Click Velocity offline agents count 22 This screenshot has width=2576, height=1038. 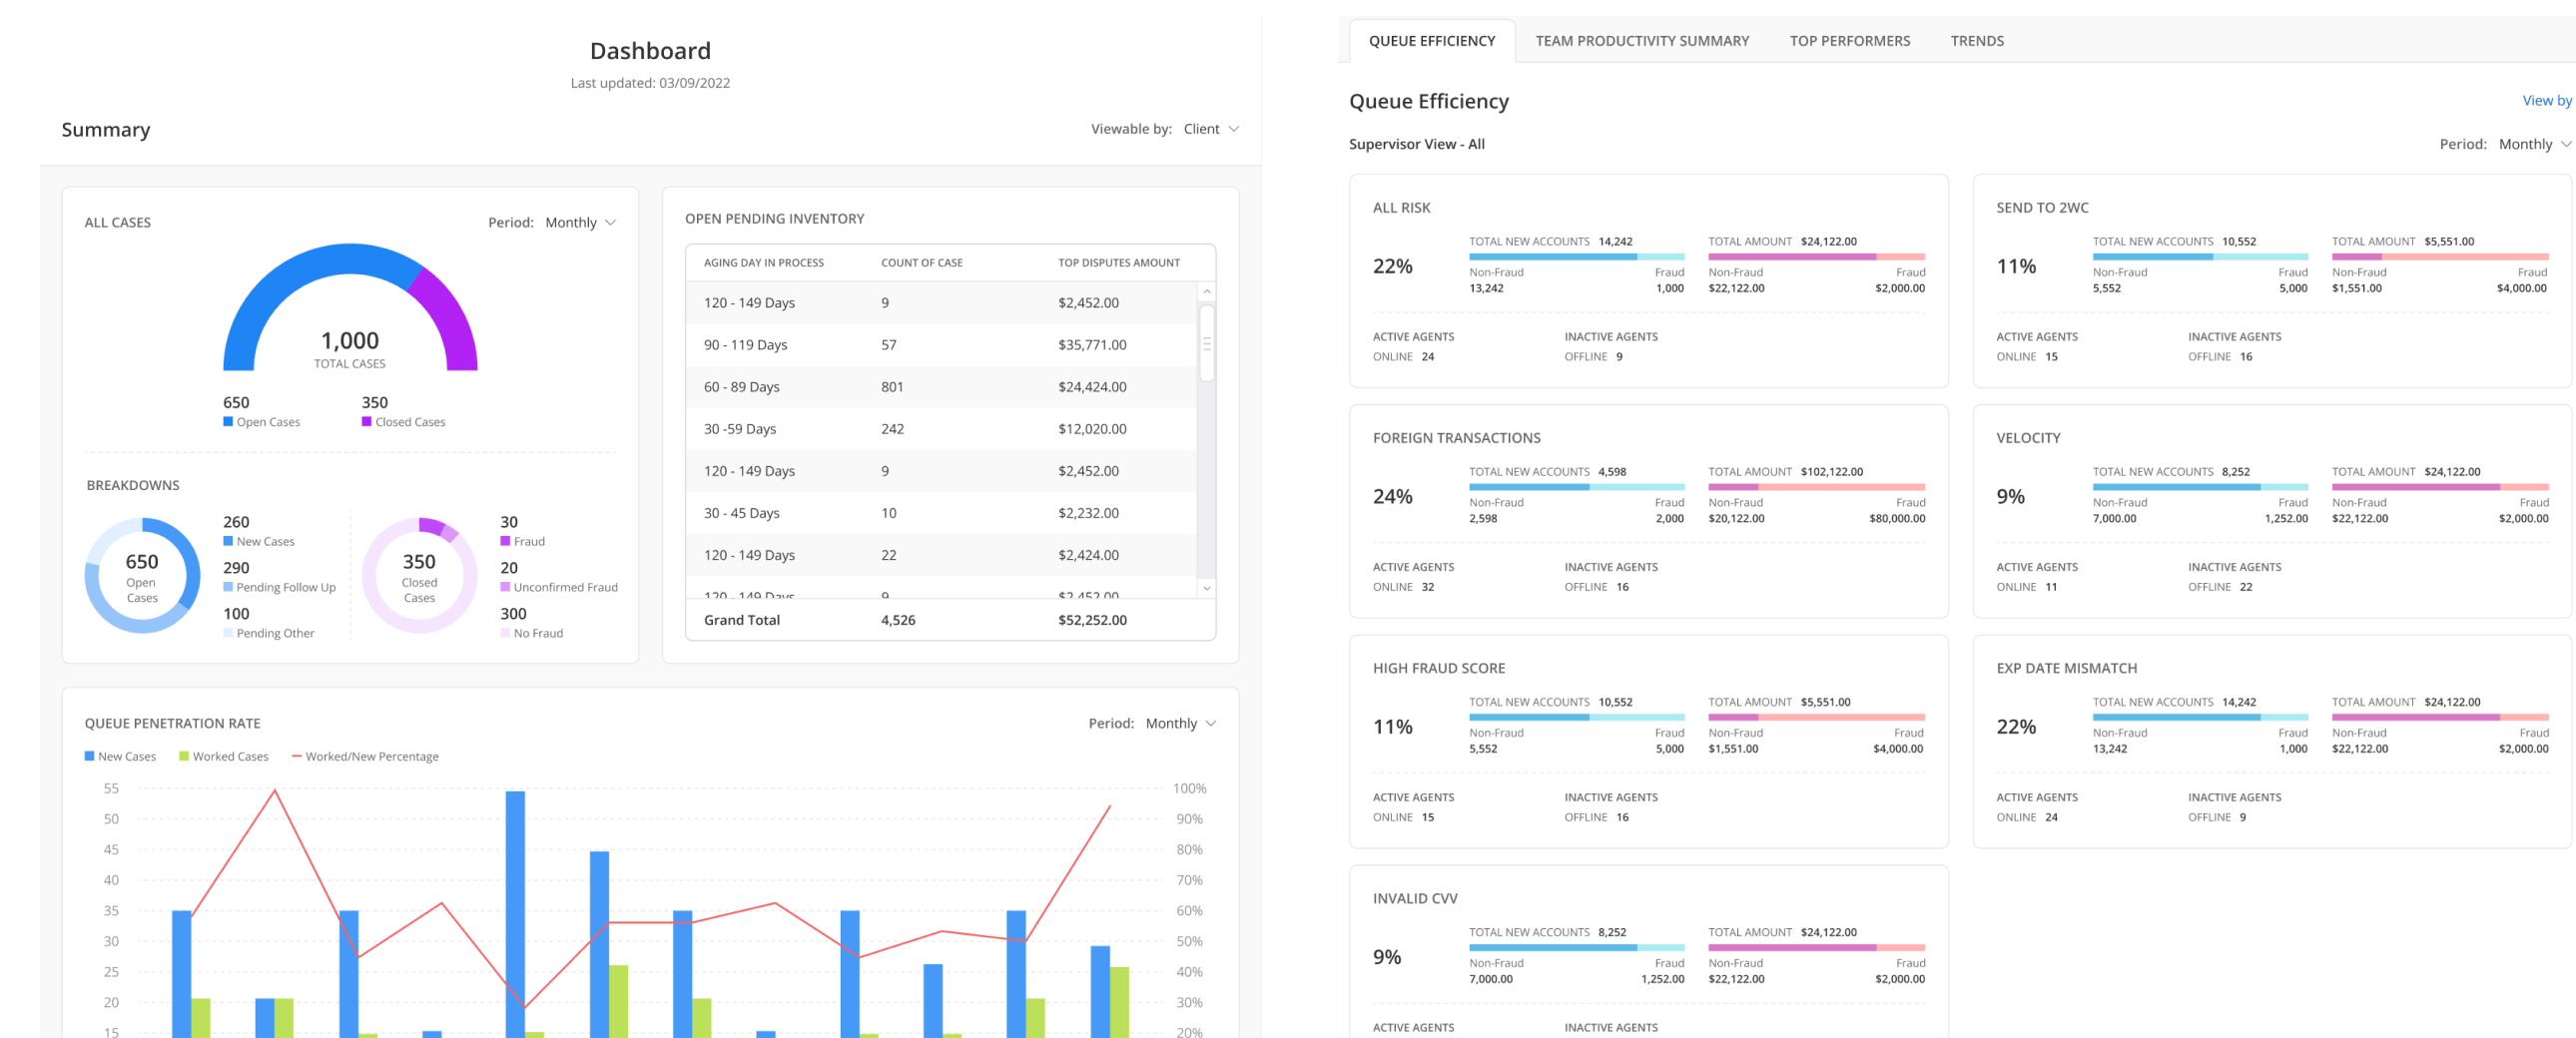click(x=2245, y=587)
